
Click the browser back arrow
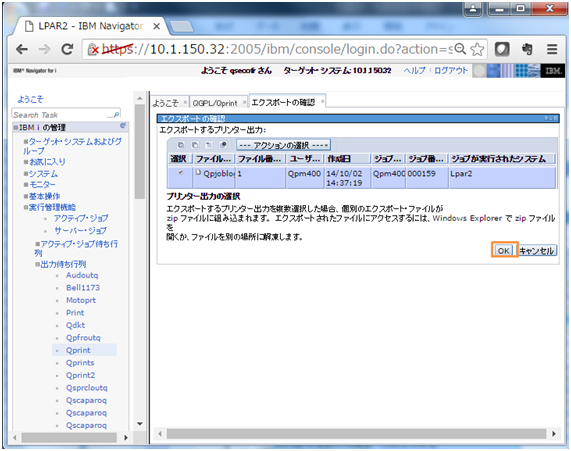[22, 49]
